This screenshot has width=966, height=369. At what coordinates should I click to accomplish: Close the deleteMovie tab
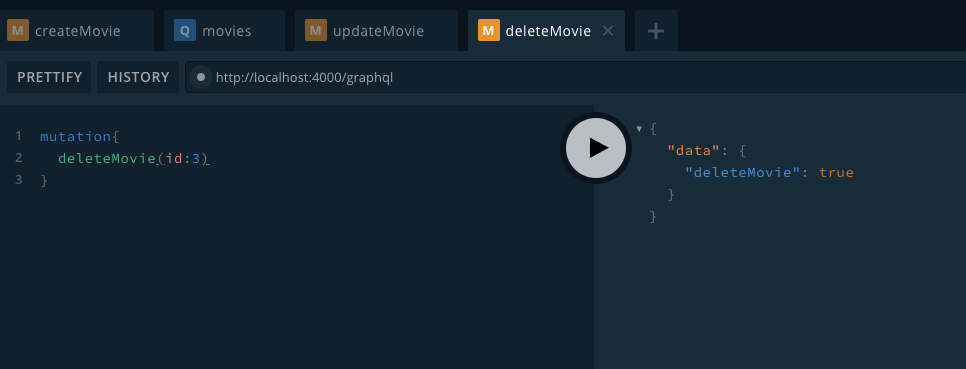pyautogui.click(x=607, y=31)
